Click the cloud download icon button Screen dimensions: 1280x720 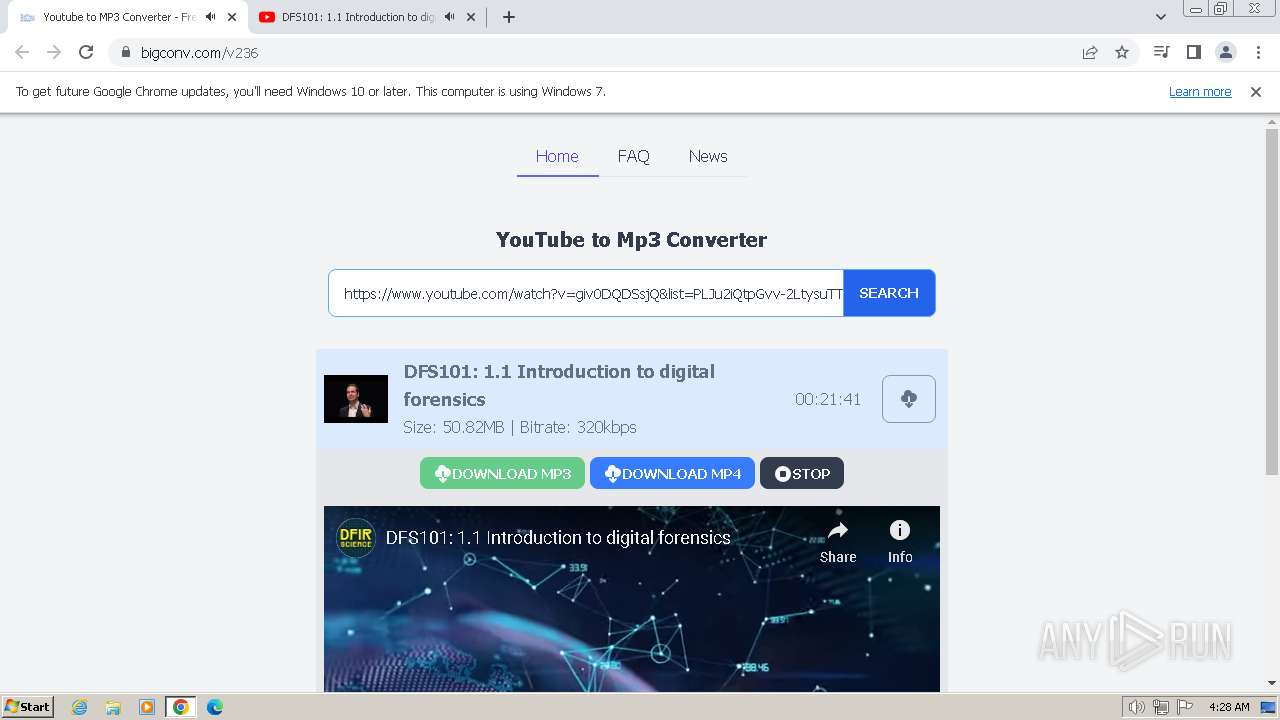tap(909, 399)
